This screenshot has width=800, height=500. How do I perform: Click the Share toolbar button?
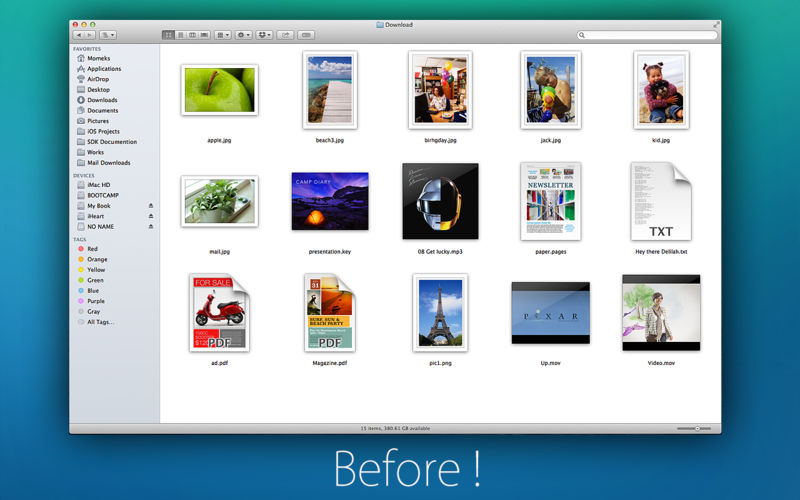click(285, 35)
